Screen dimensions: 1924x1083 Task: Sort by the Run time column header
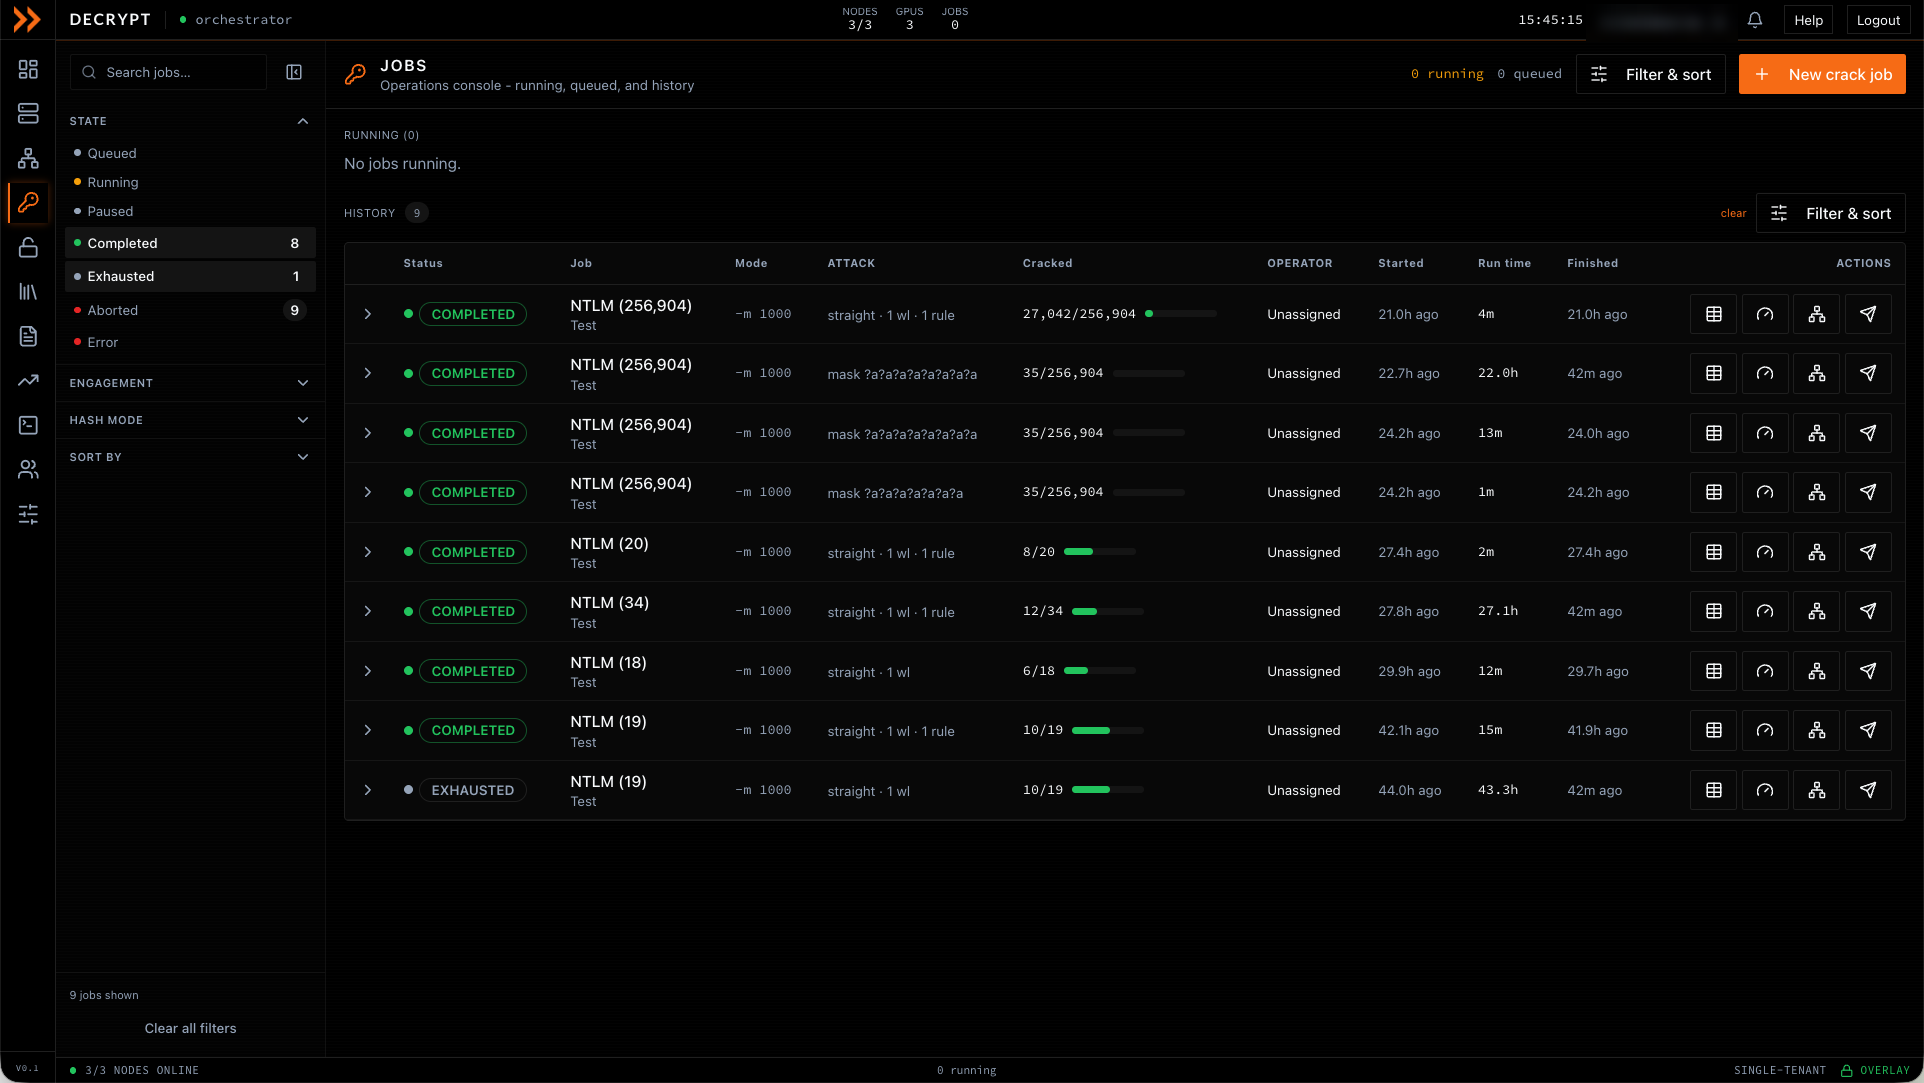(1504, 263)
